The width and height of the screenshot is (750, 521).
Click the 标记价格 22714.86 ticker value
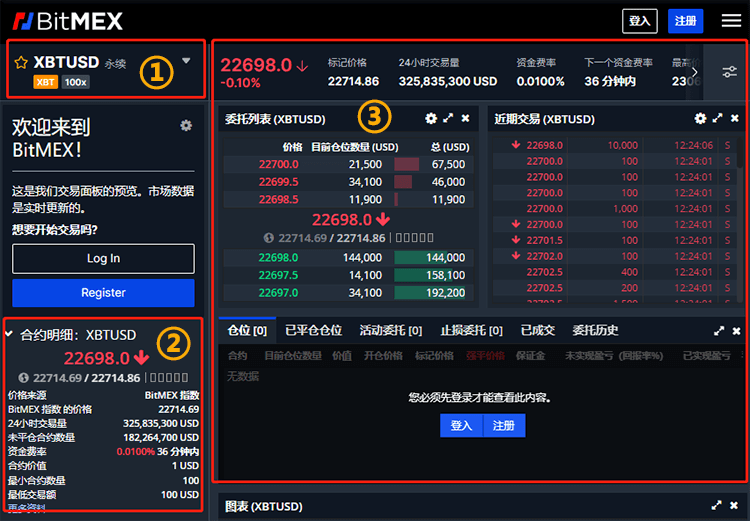click(x=353, y=82)
